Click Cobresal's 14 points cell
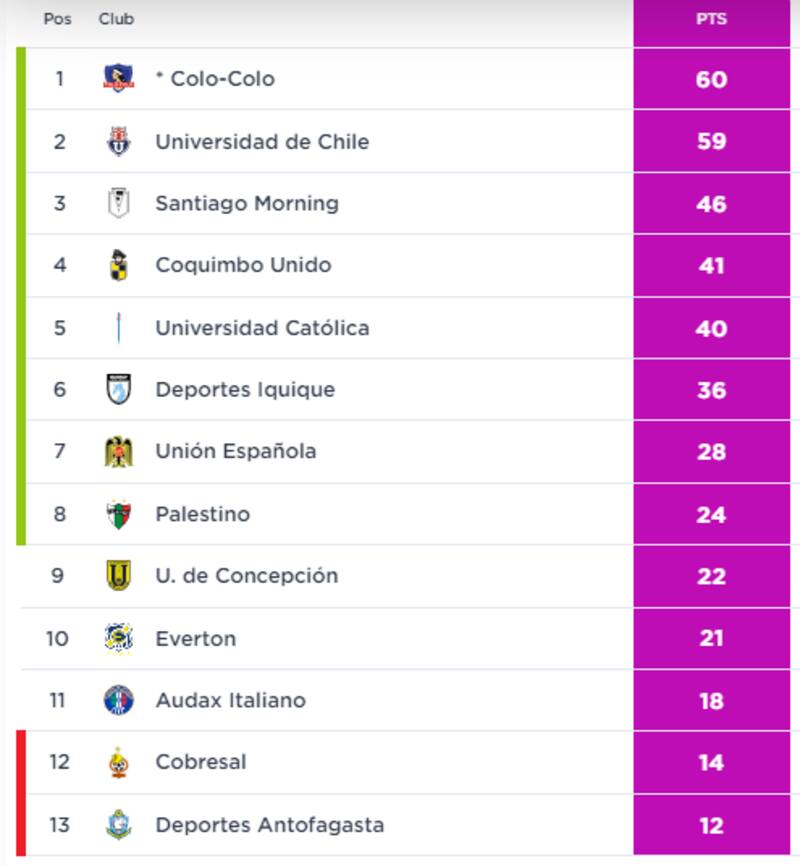This screenshot has width=800, height=866. pos(711,762)
